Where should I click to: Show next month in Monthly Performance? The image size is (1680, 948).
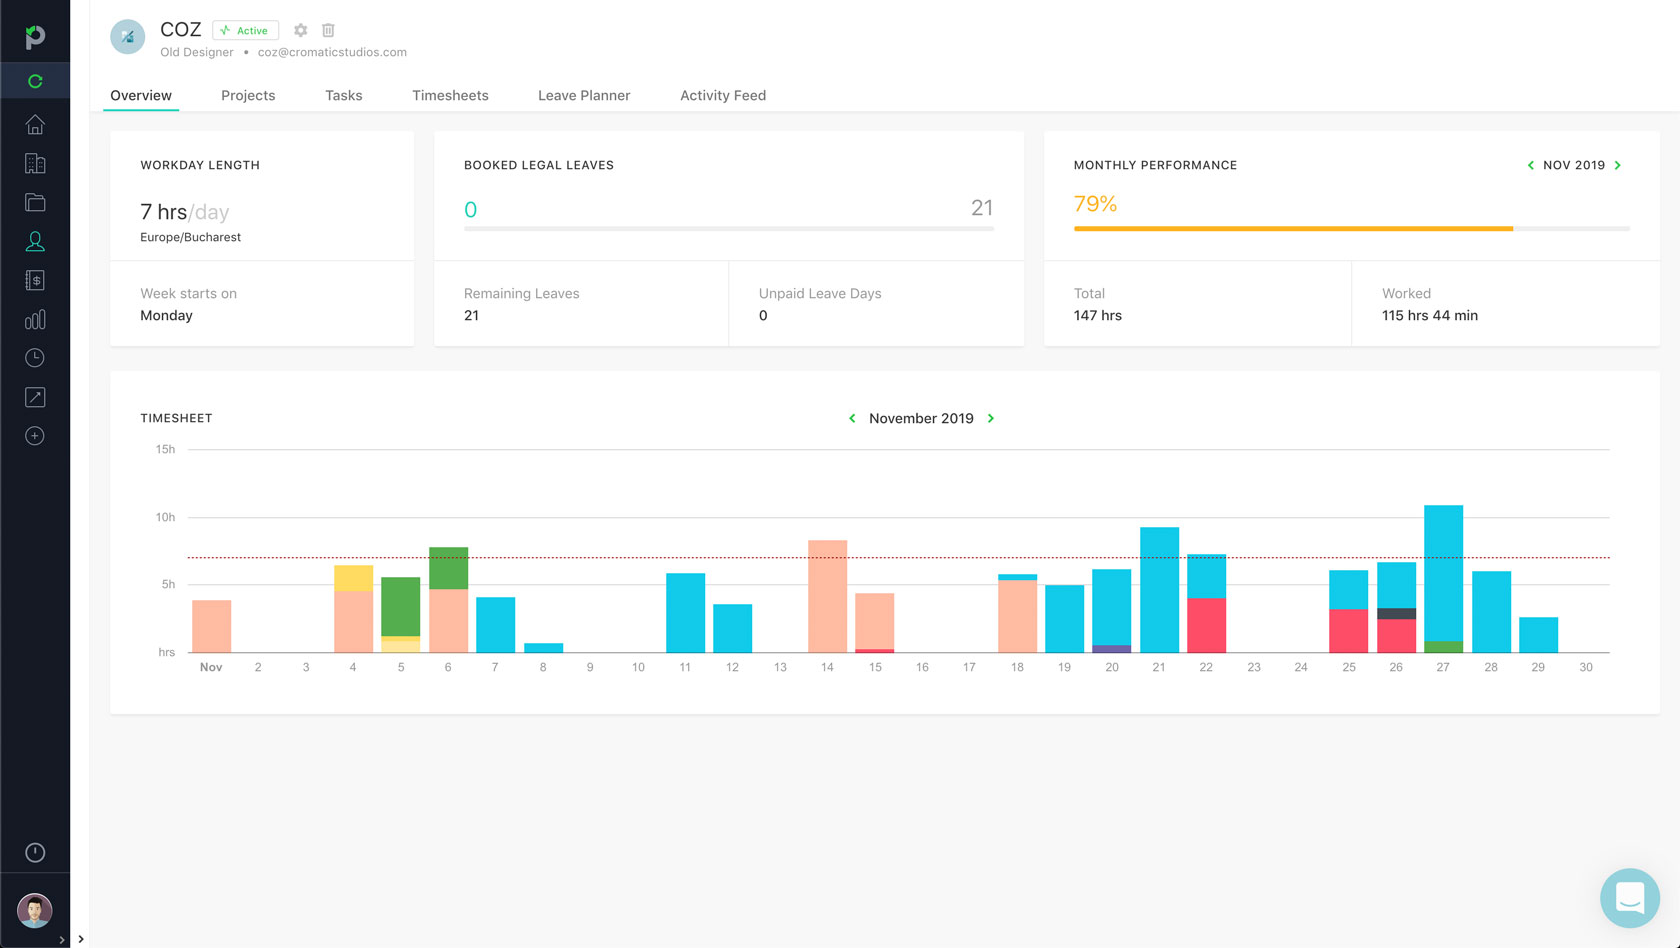(x=1618, y=166)
